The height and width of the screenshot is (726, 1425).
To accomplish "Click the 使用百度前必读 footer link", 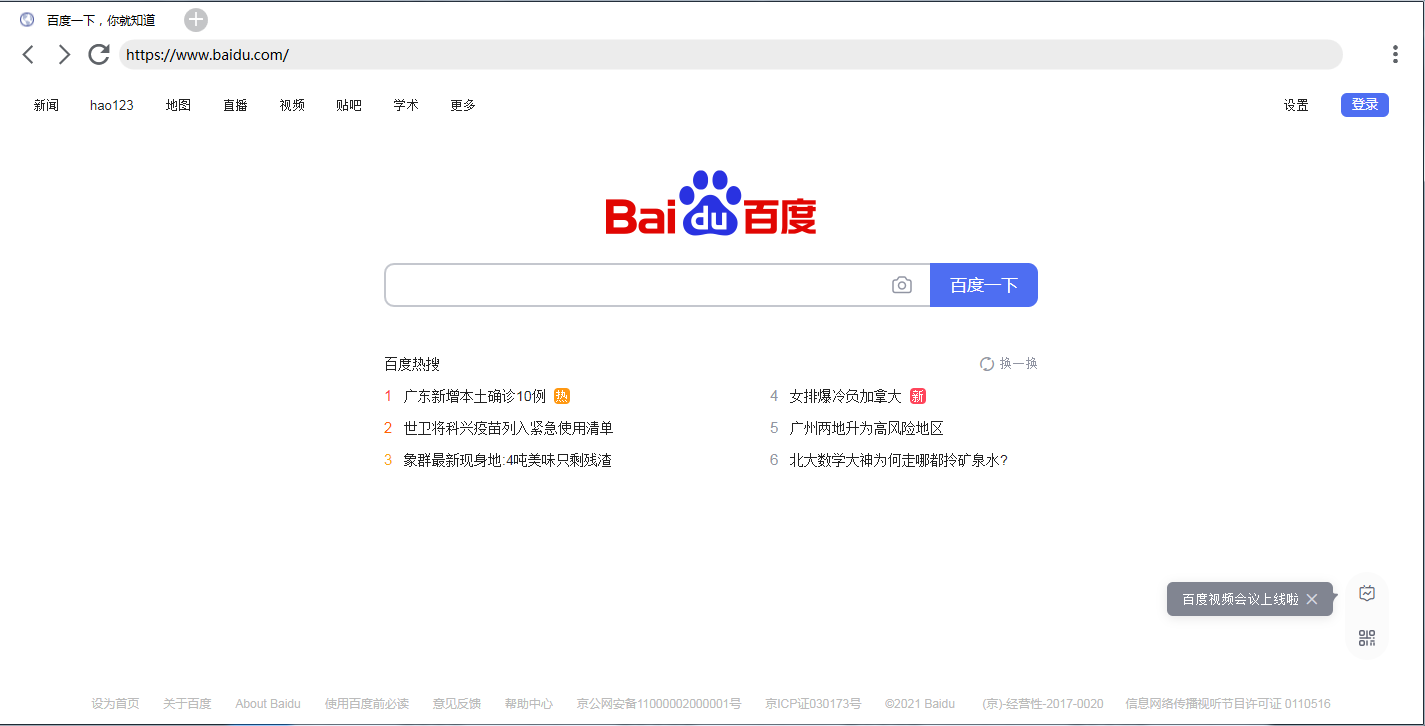I will [367, 704].
